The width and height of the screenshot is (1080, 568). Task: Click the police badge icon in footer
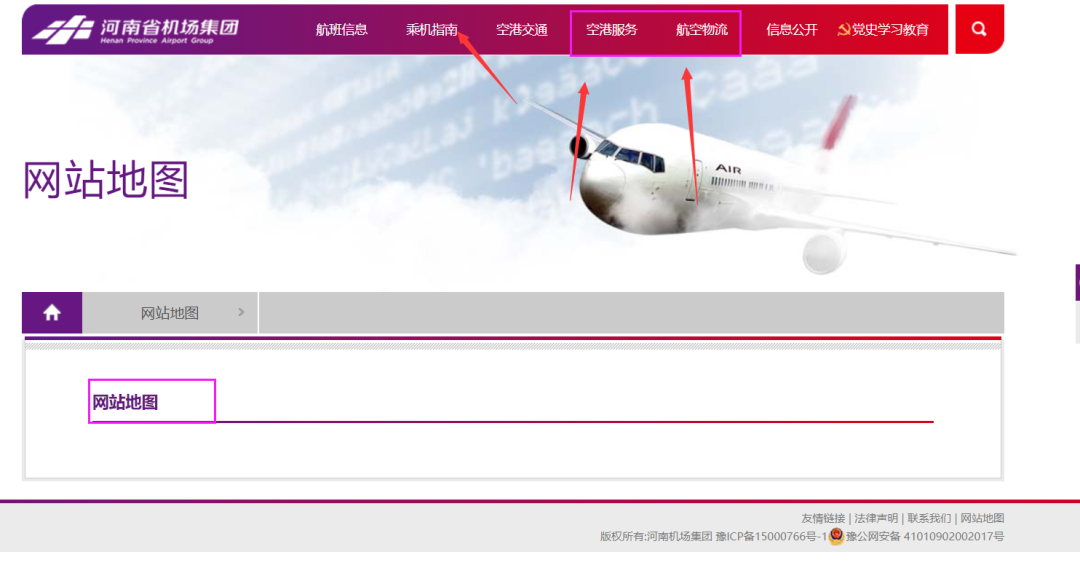coord(836,536)
